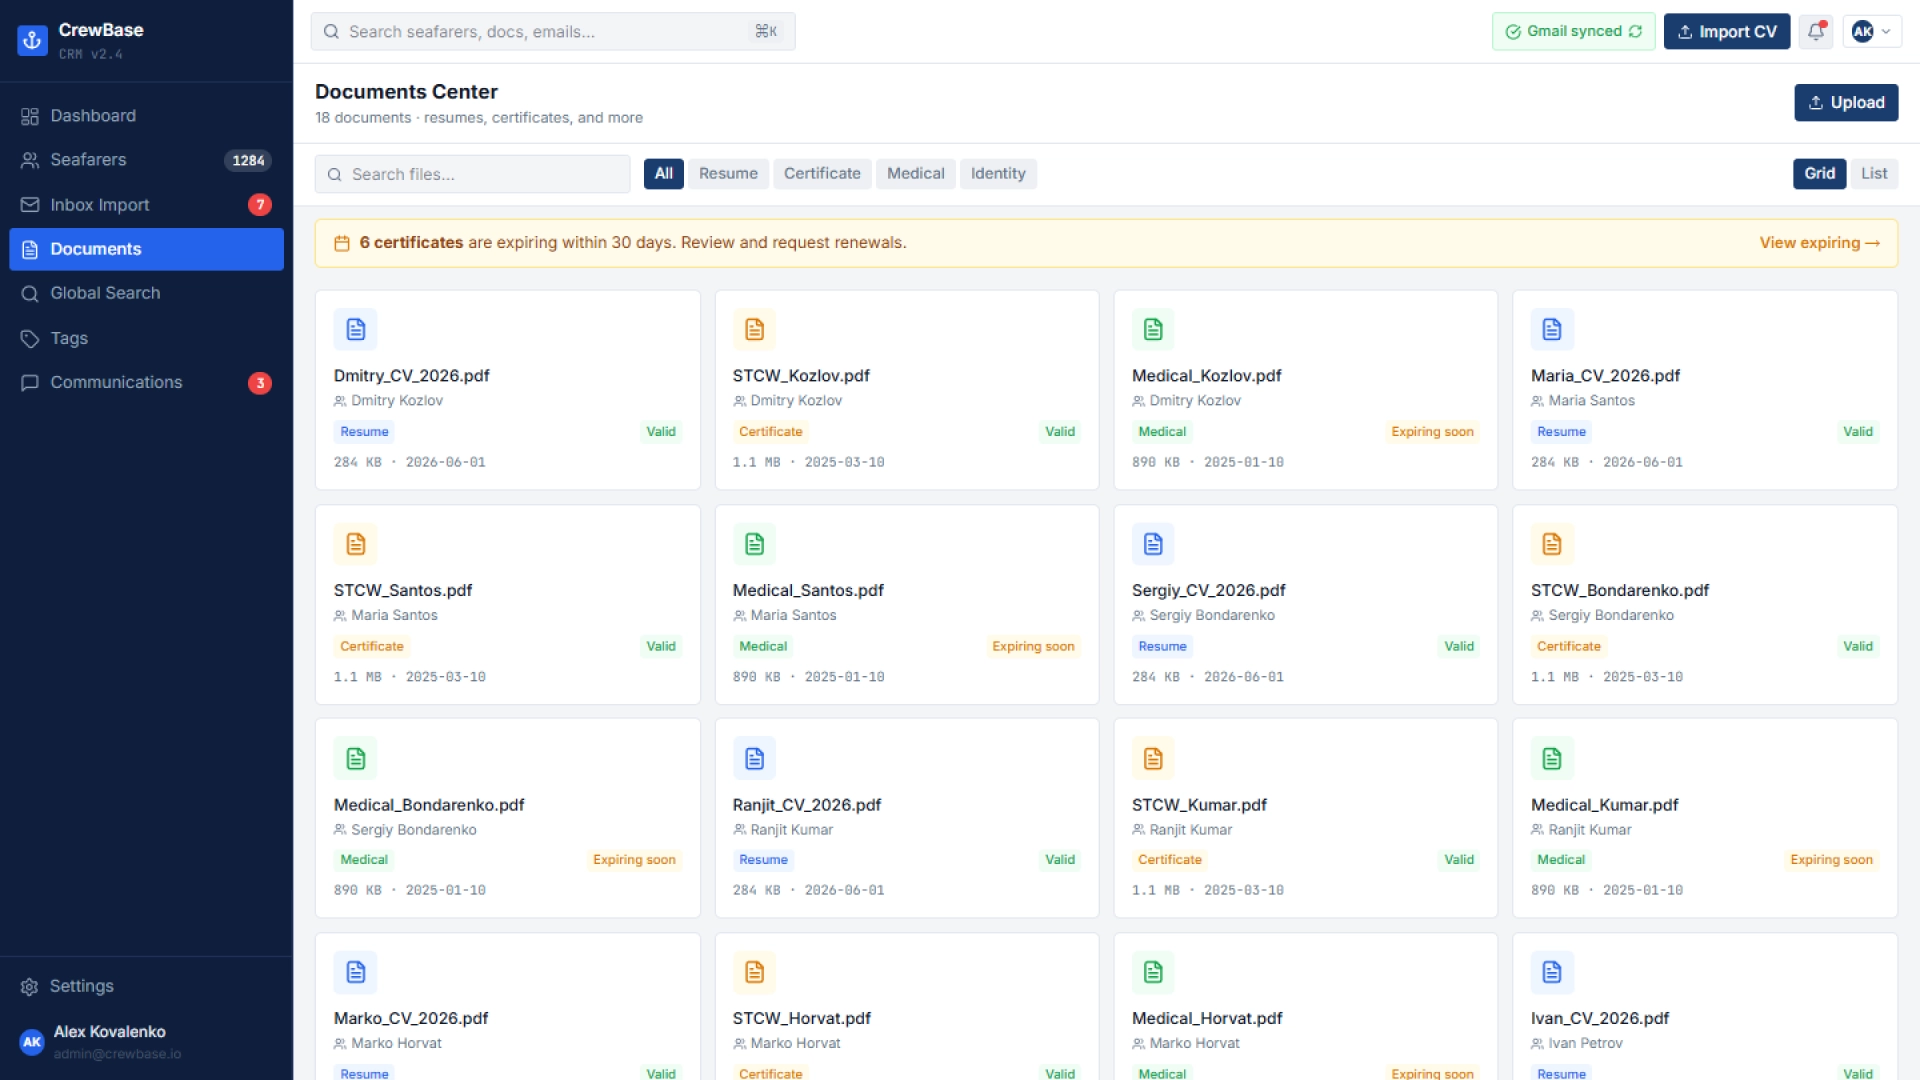Click the Settings gear icon in sidebar
The width and height of the screenshot is (1920, 1080).
[30, 987]
